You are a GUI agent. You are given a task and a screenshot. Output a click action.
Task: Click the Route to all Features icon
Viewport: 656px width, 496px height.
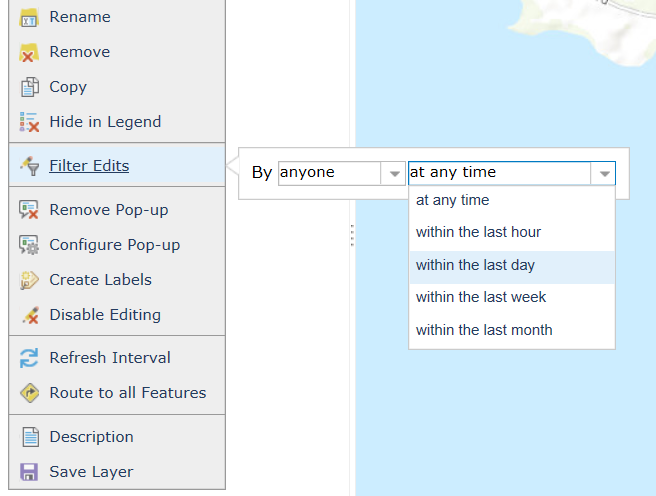coord(29,393)
